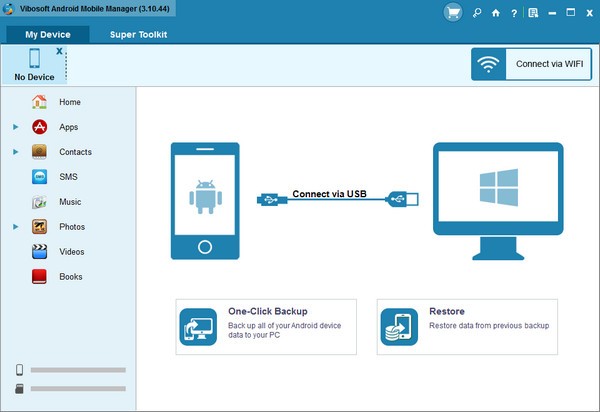The image size is (600, 412).
Task: Click the WIFI signal icon
Action: pos(489,64)
